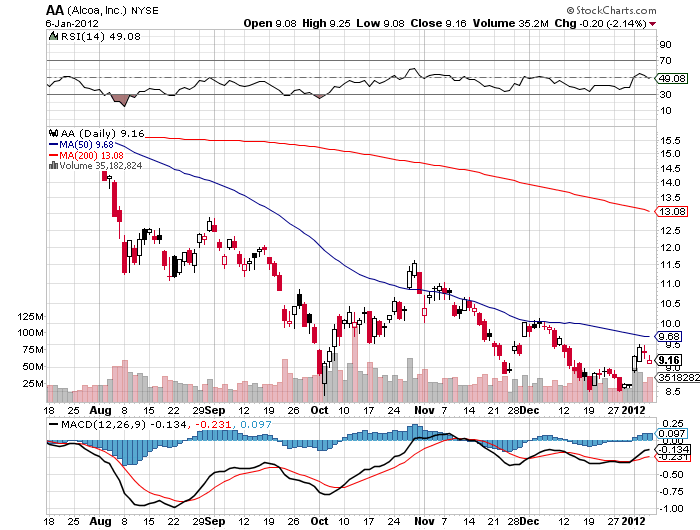Click the AA (Daily) candlestick legend icon

pos(54,133)
